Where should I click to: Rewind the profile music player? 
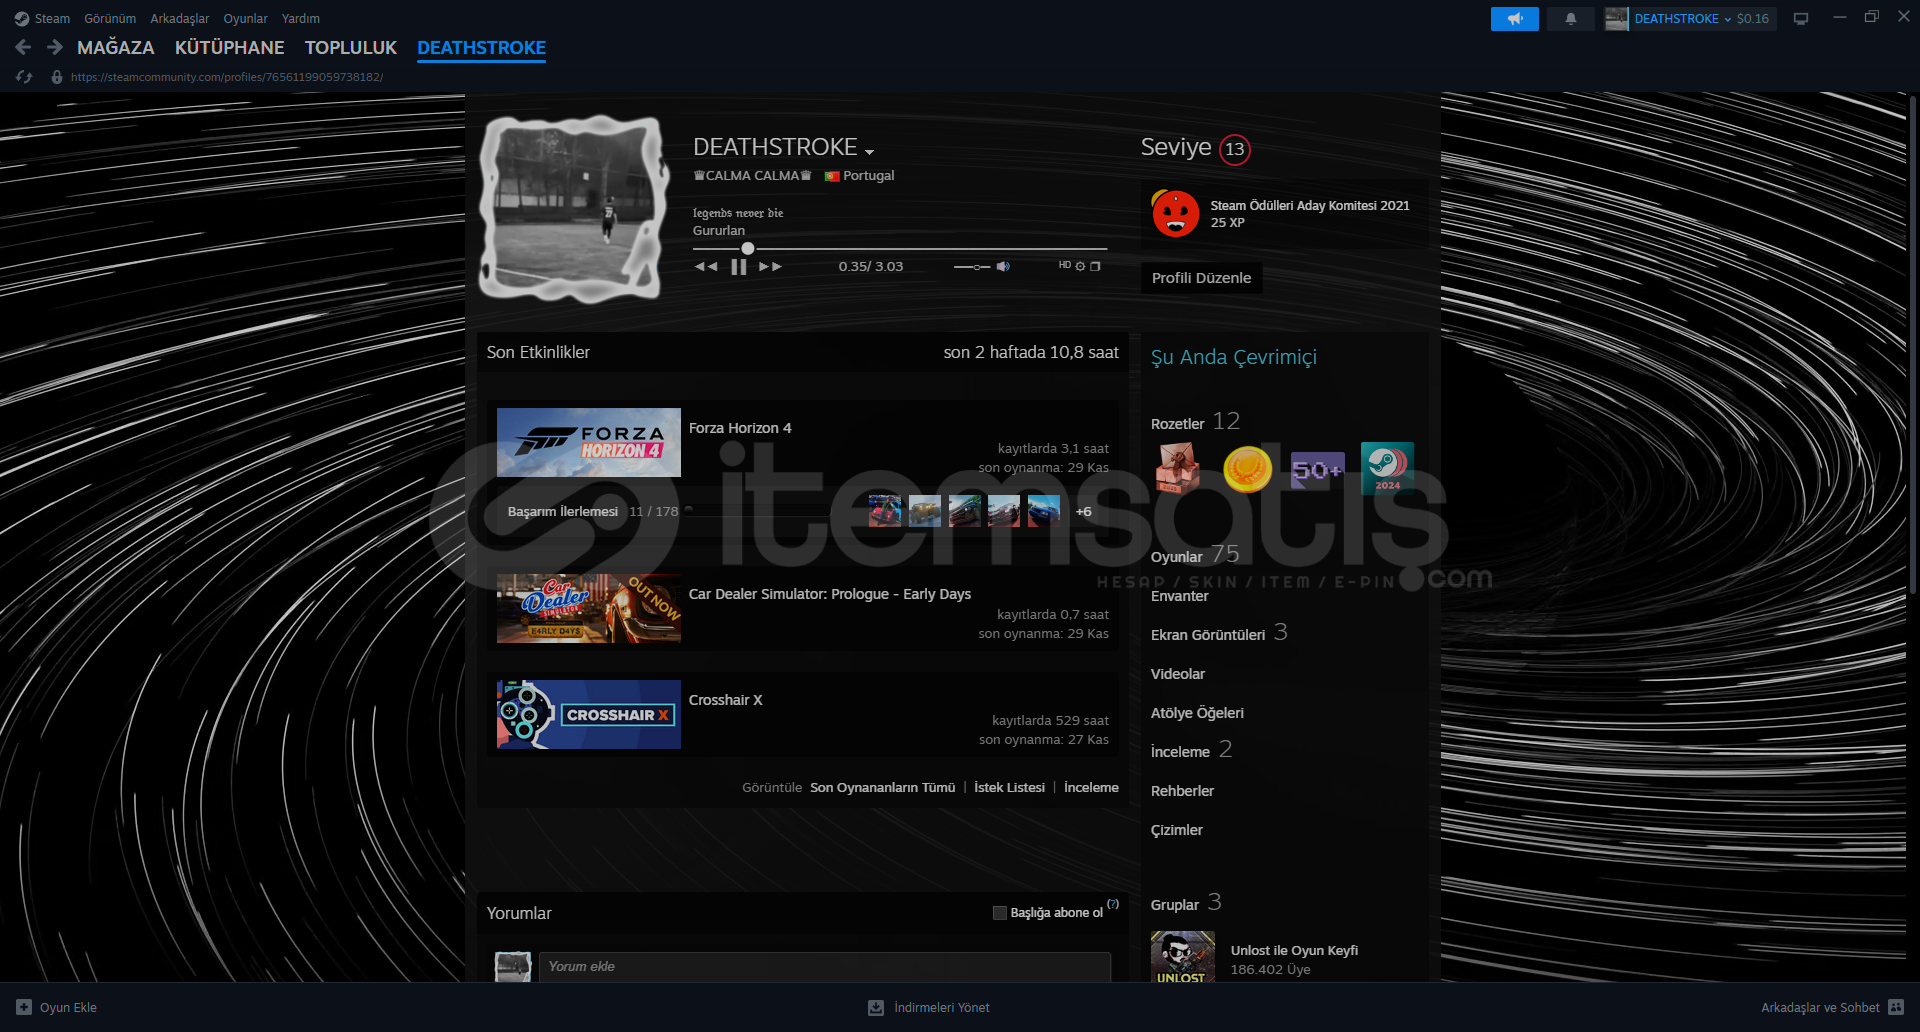coord(706,266)
